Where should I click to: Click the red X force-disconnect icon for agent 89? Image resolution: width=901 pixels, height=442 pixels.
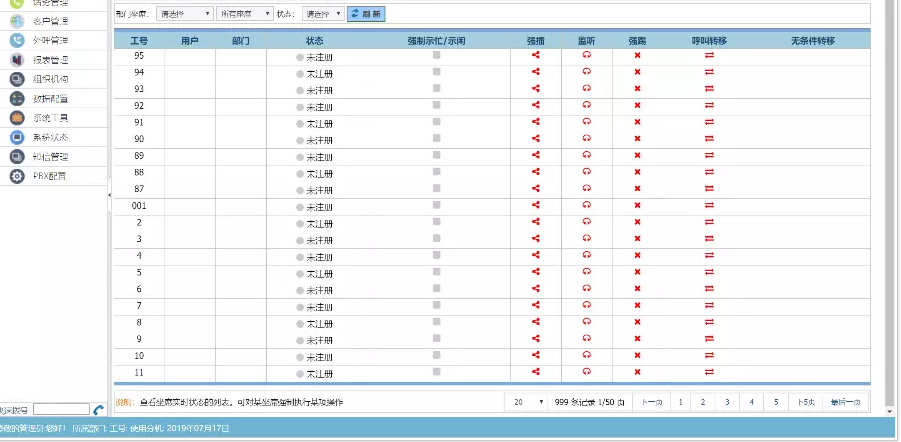[x=637, y=156]
